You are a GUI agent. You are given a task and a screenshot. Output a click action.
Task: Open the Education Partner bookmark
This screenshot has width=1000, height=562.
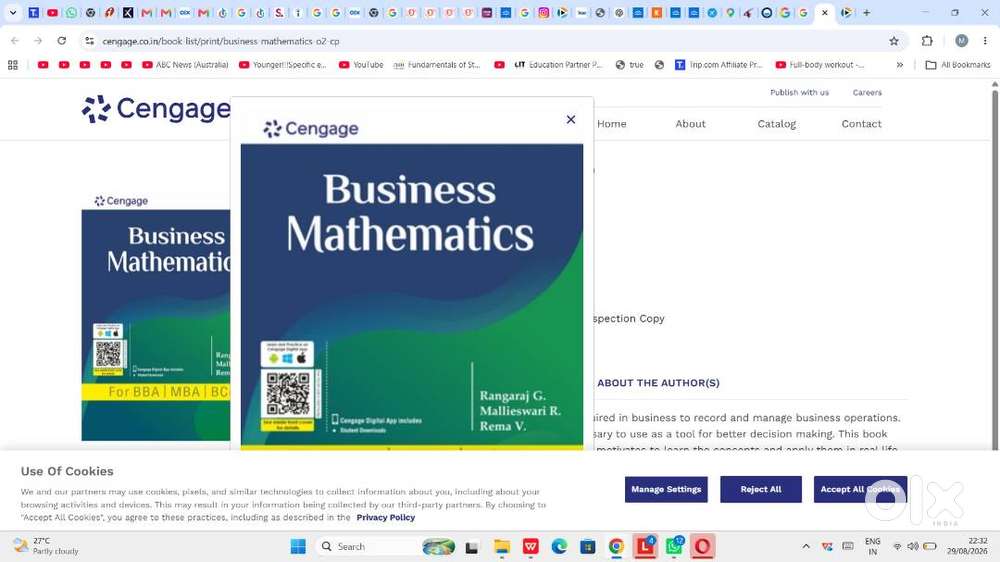[x=558, y=64]
